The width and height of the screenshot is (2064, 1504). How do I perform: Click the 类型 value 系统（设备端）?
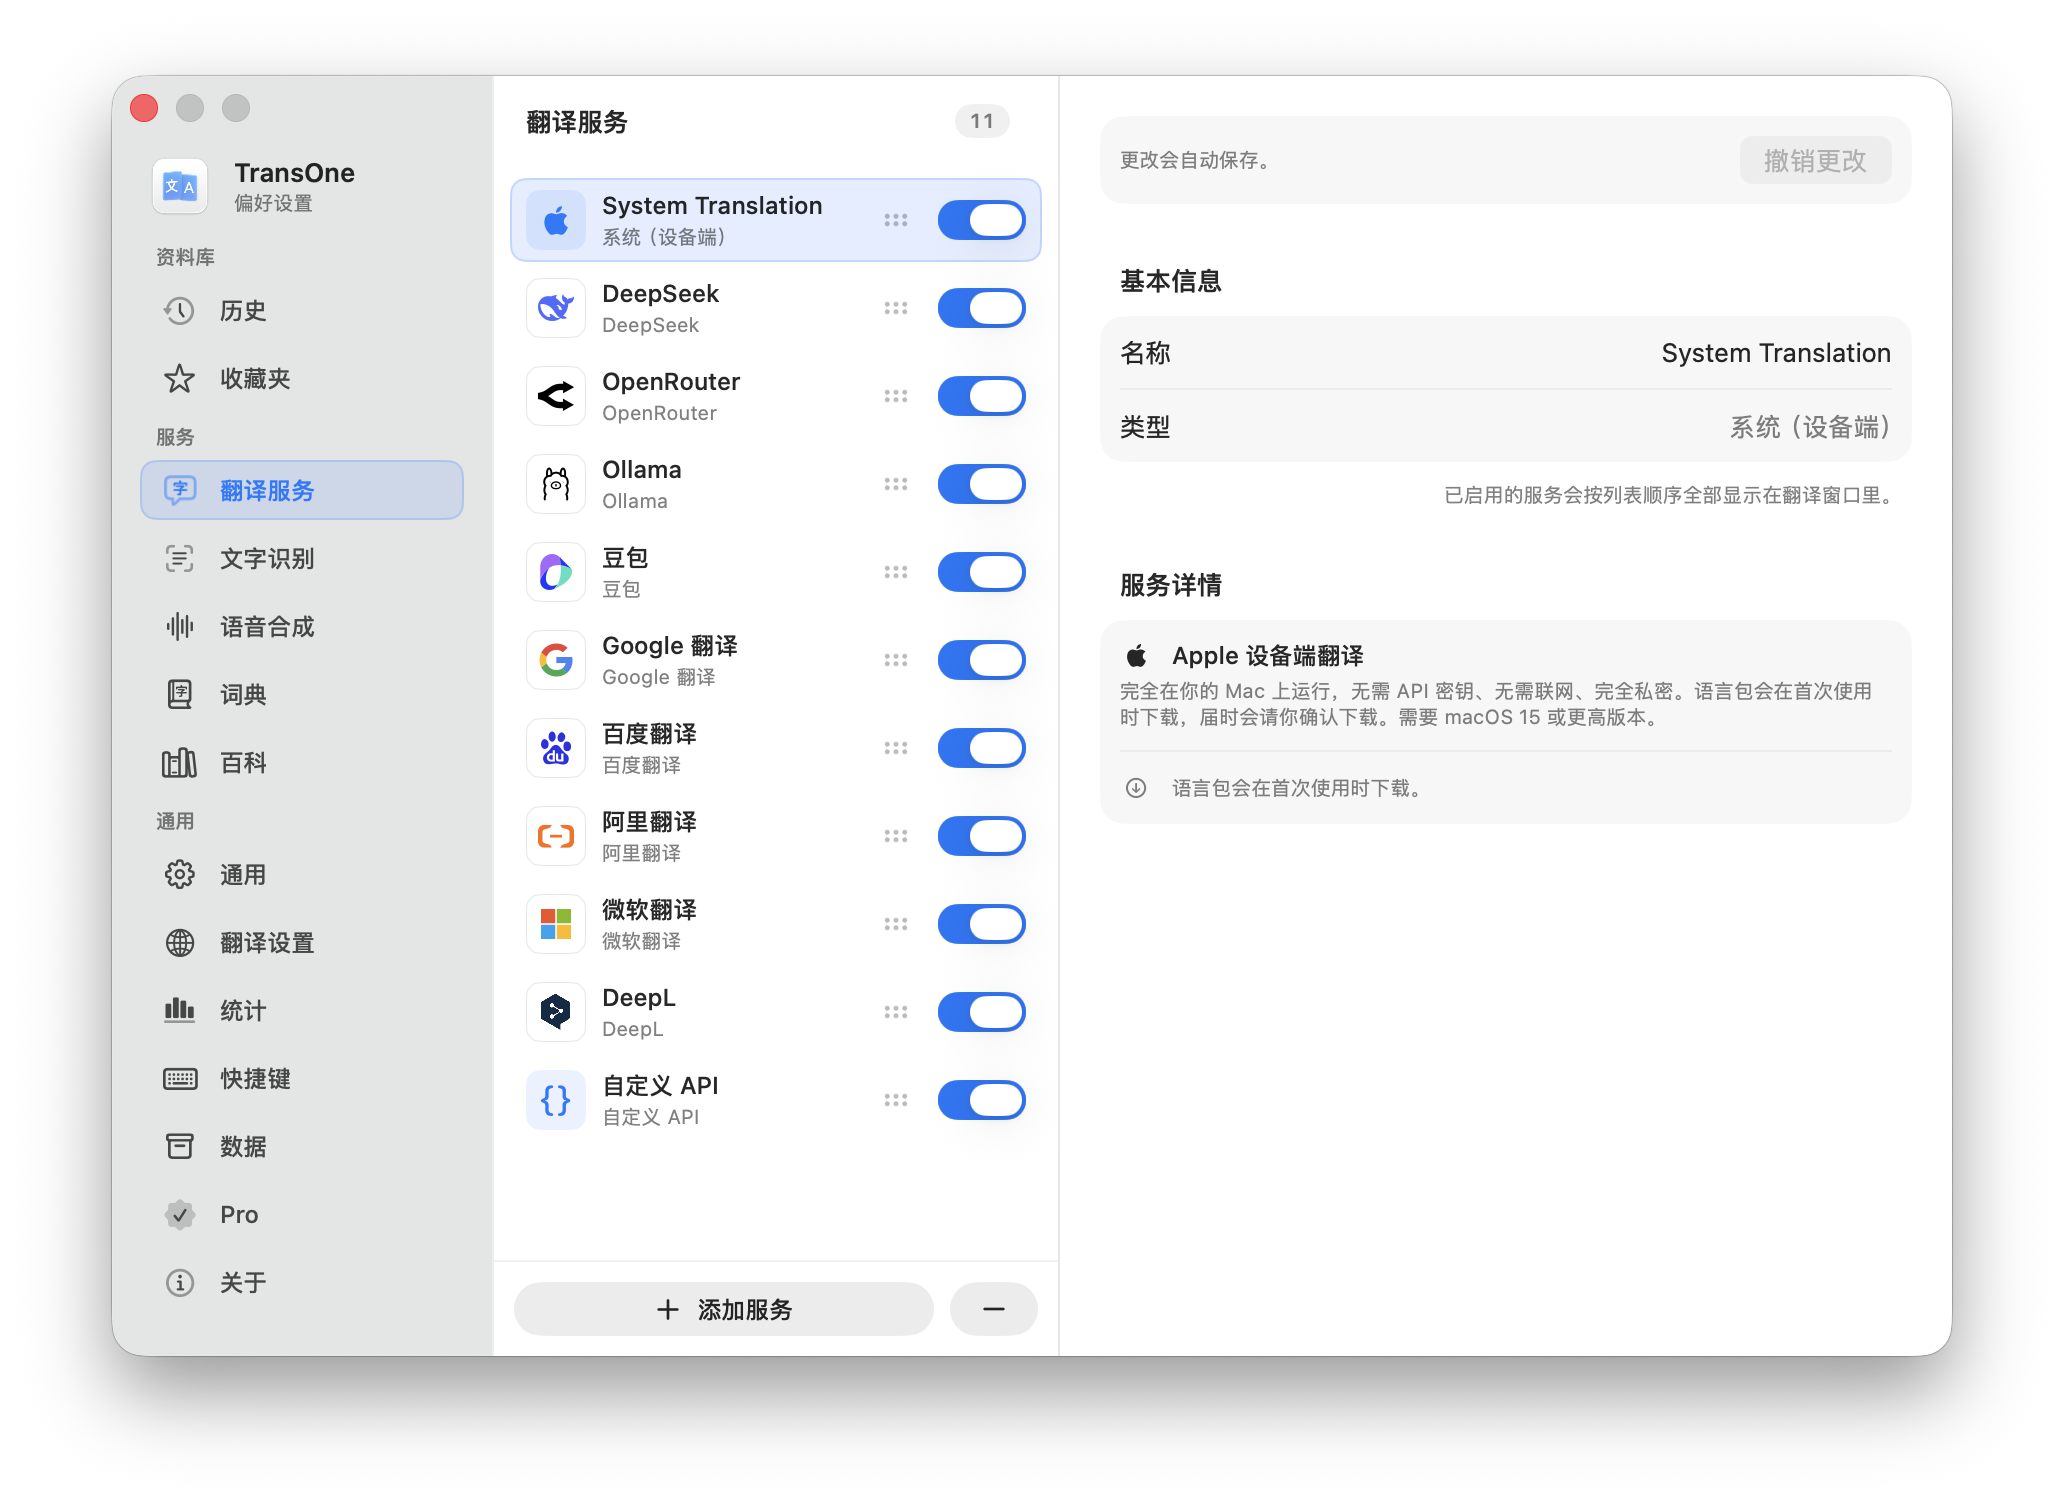click(x=1810, y=427)
